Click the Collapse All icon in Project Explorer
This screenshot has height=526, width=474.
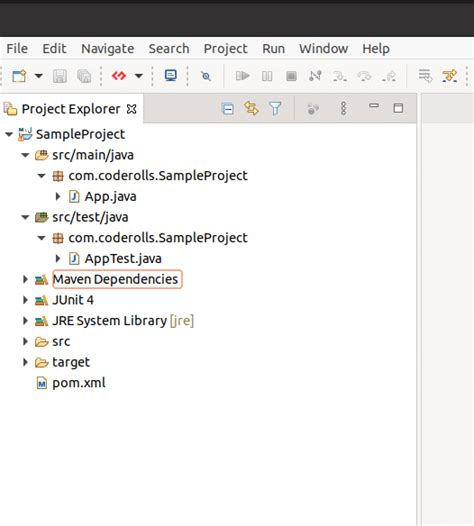click(228, 109)
